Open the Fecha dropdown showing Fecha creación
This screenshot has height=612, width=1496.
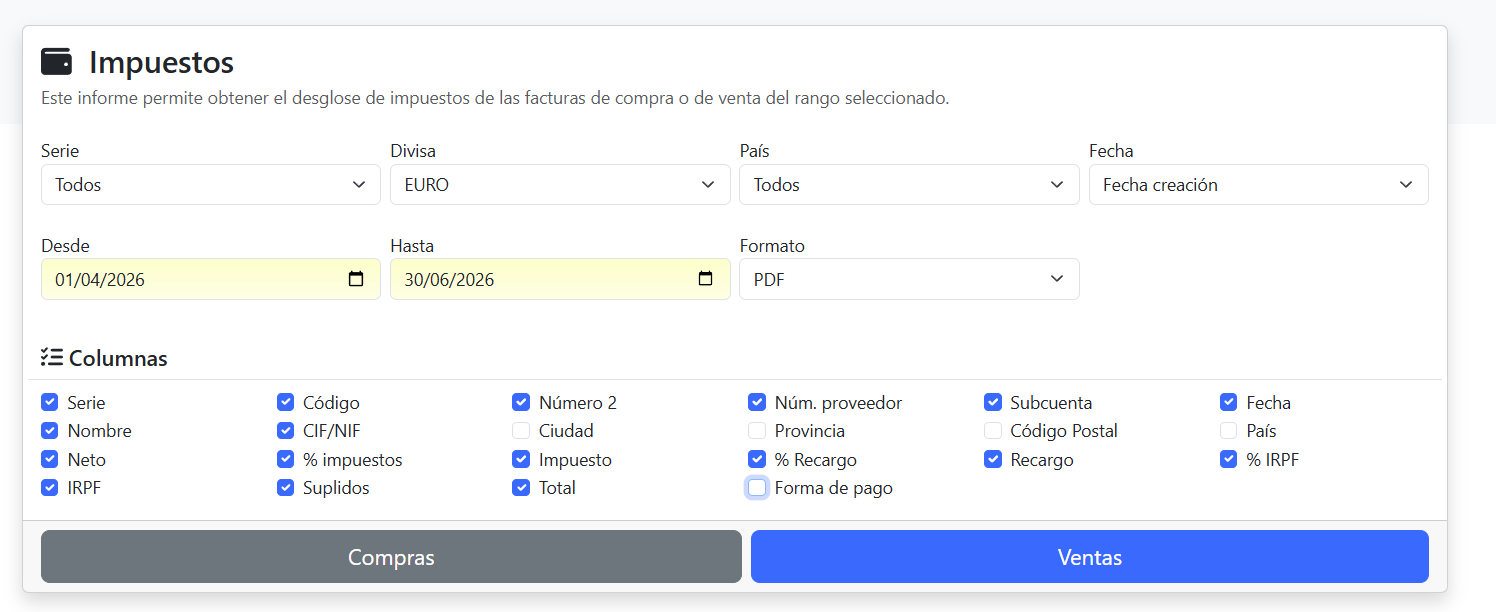[x=1259, y=184]
